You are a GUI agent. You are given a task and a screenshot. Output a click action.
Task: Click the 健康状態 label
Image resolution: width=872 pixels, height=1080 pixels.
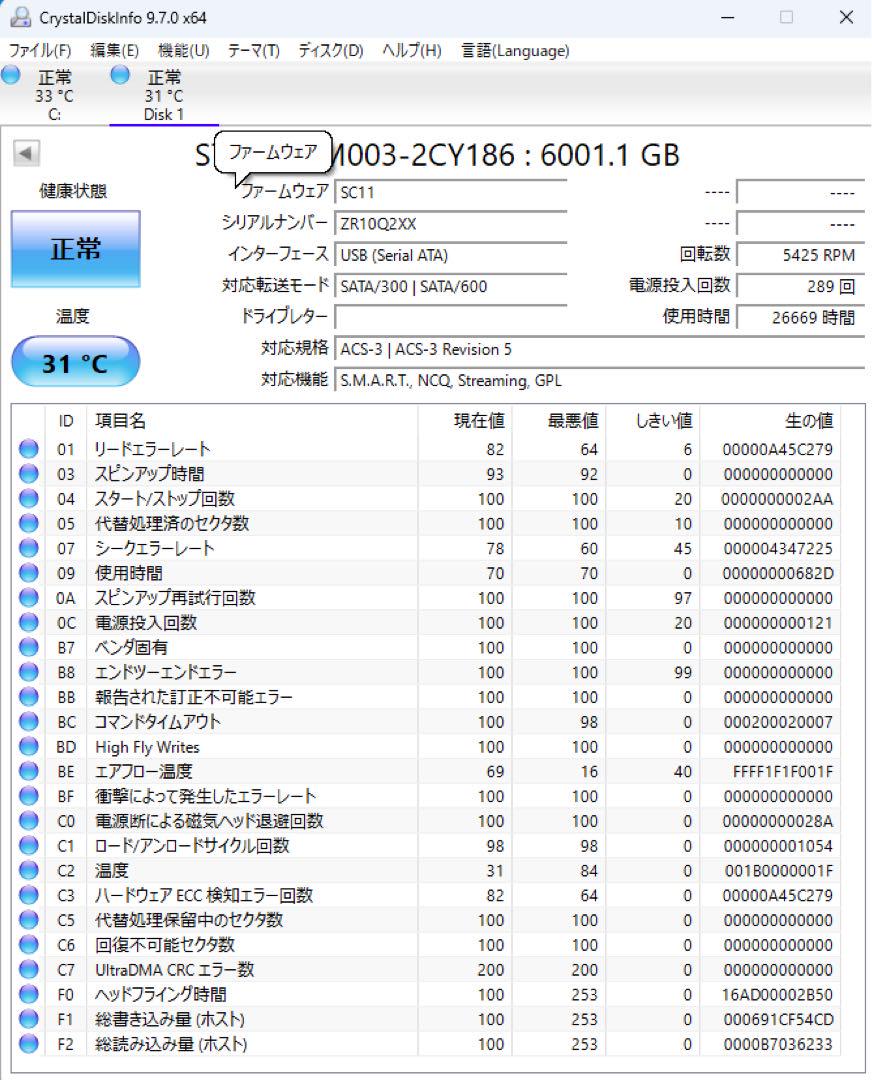[73, 191]
